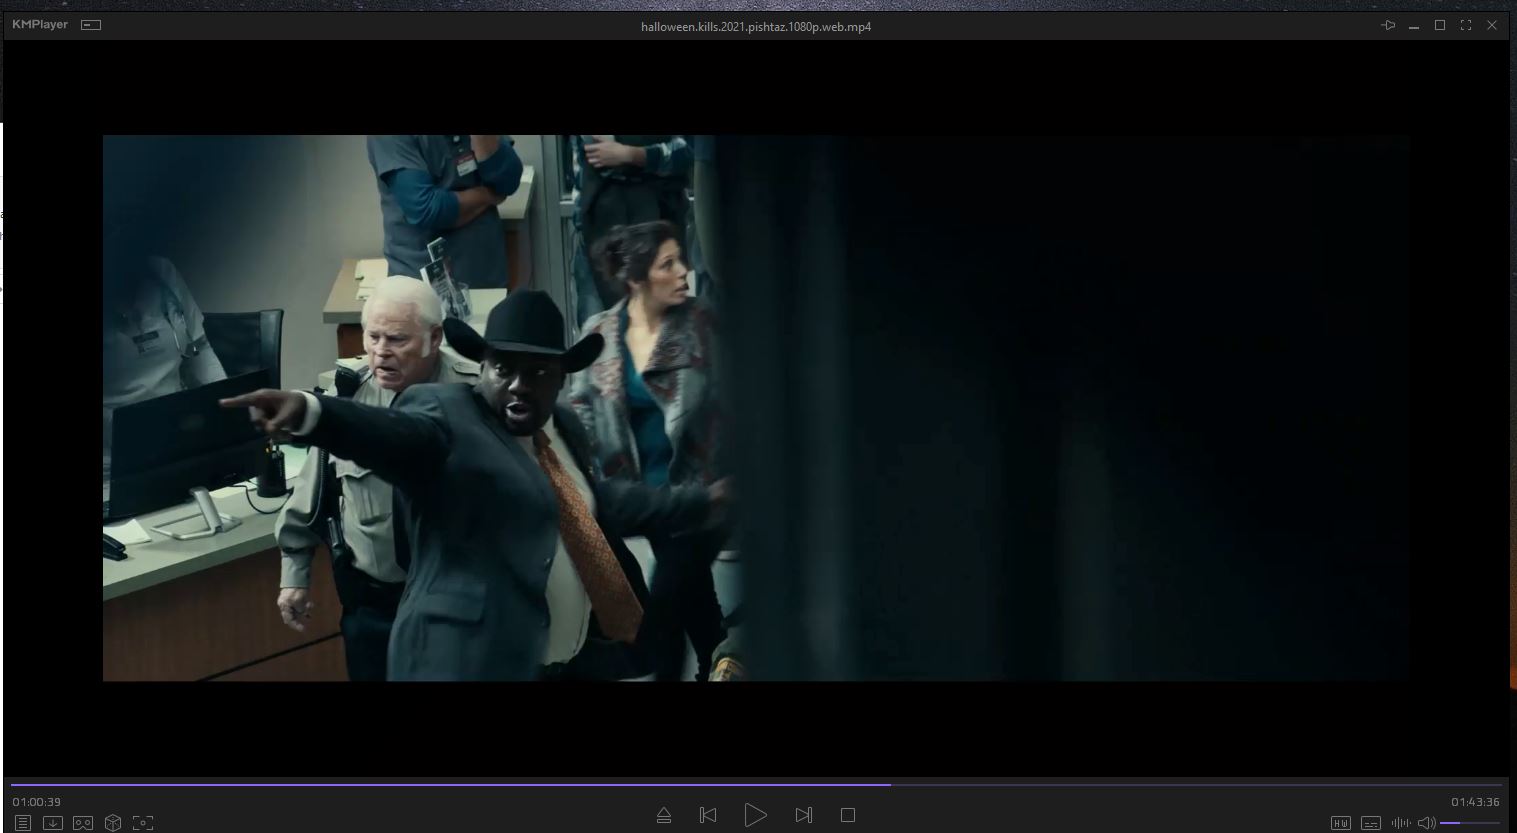The height and width of the screenshot is (833, 1517).
Task: Open the KMPlayer main menu logo
Action: (40, 24)
